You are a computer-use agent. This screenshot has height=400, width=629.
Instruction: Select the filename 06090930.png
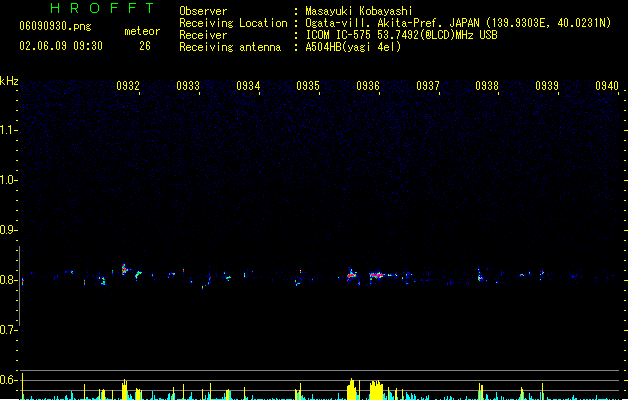(55, 26)
